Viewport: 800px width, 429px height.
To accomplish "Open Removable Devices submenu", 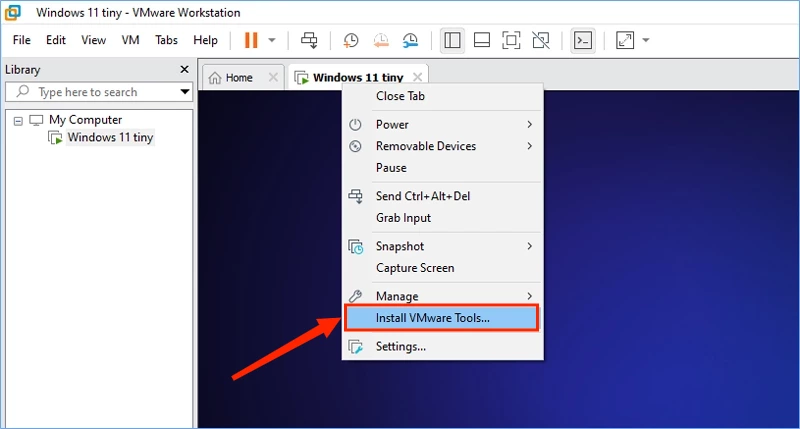I will point(442,146).
